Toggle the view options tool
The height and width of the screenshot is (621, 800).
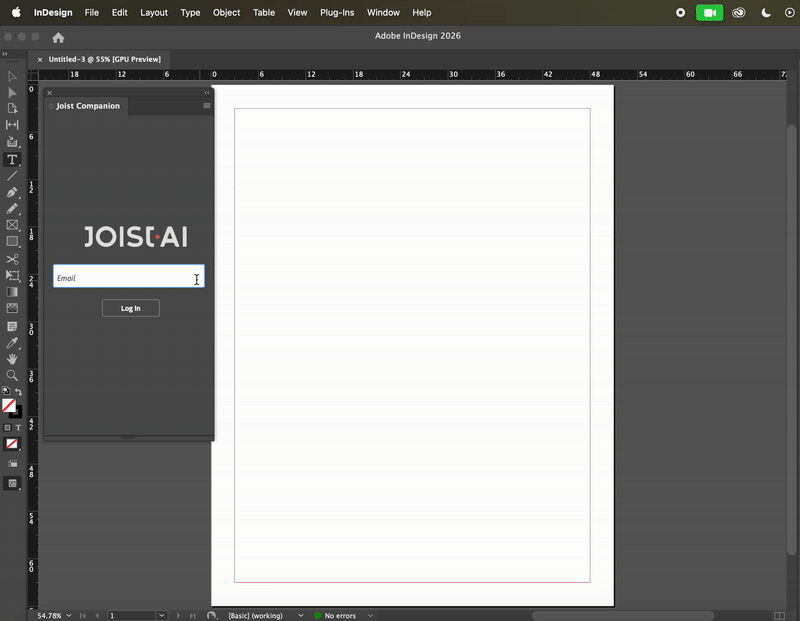[x=12, y=464]
